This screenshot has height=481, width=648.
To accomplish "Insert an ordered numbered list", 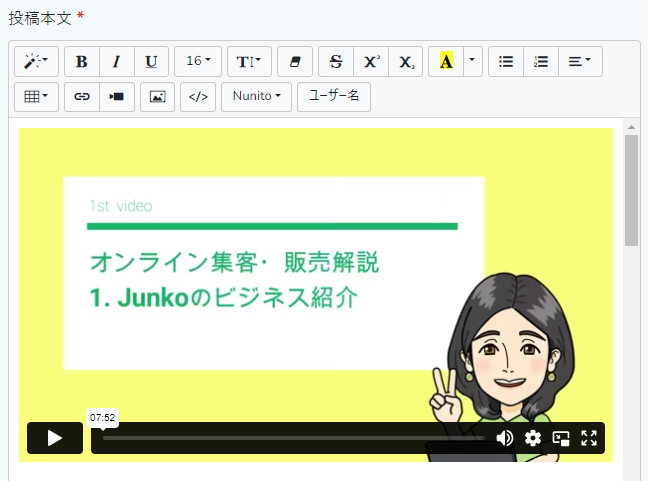I will [x=541, y=61].
